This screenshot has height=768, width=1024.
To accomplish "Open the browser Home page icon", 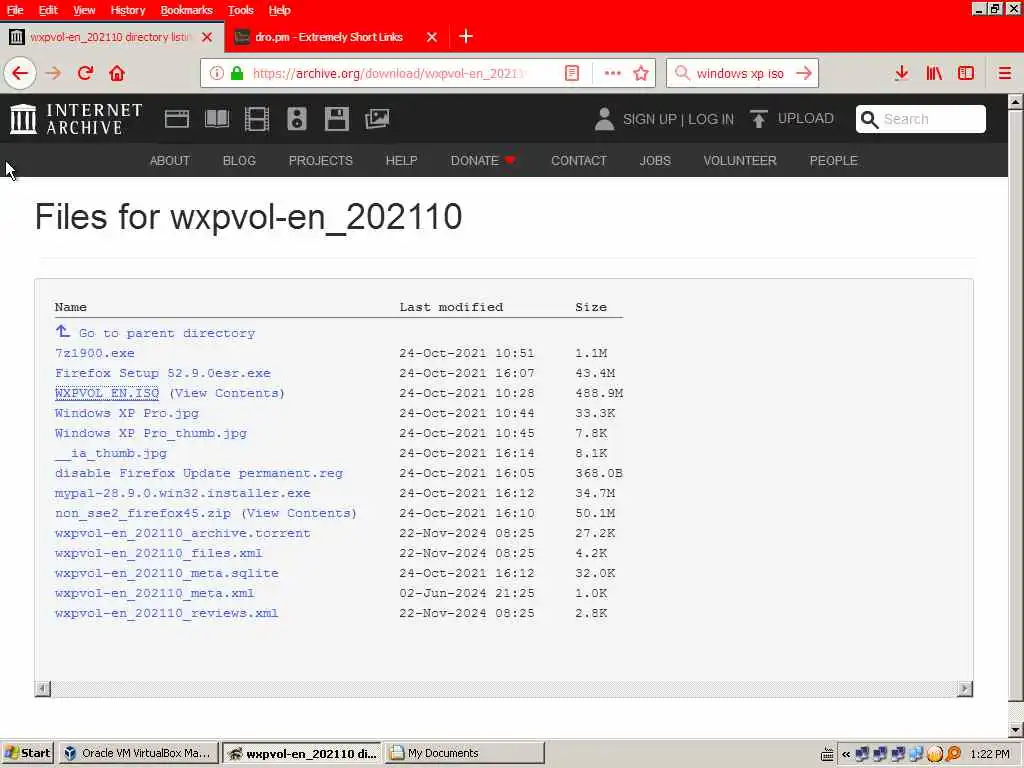I will click(117, 73).
